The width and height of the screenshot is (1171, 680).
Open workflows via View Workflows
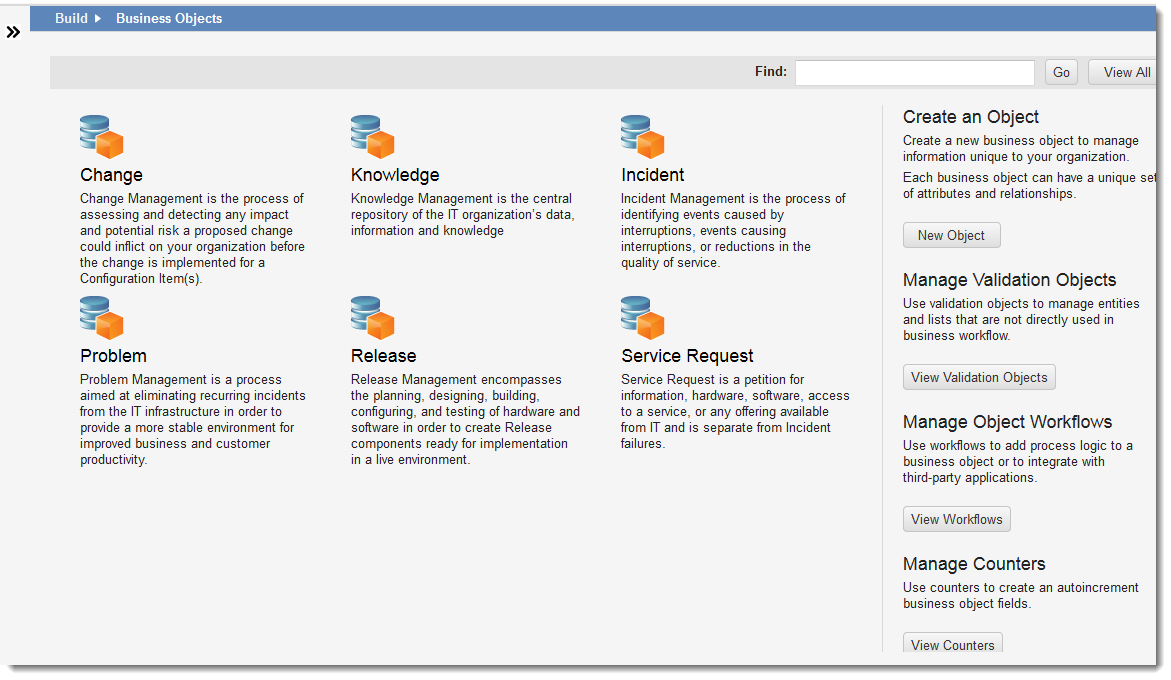956,519
